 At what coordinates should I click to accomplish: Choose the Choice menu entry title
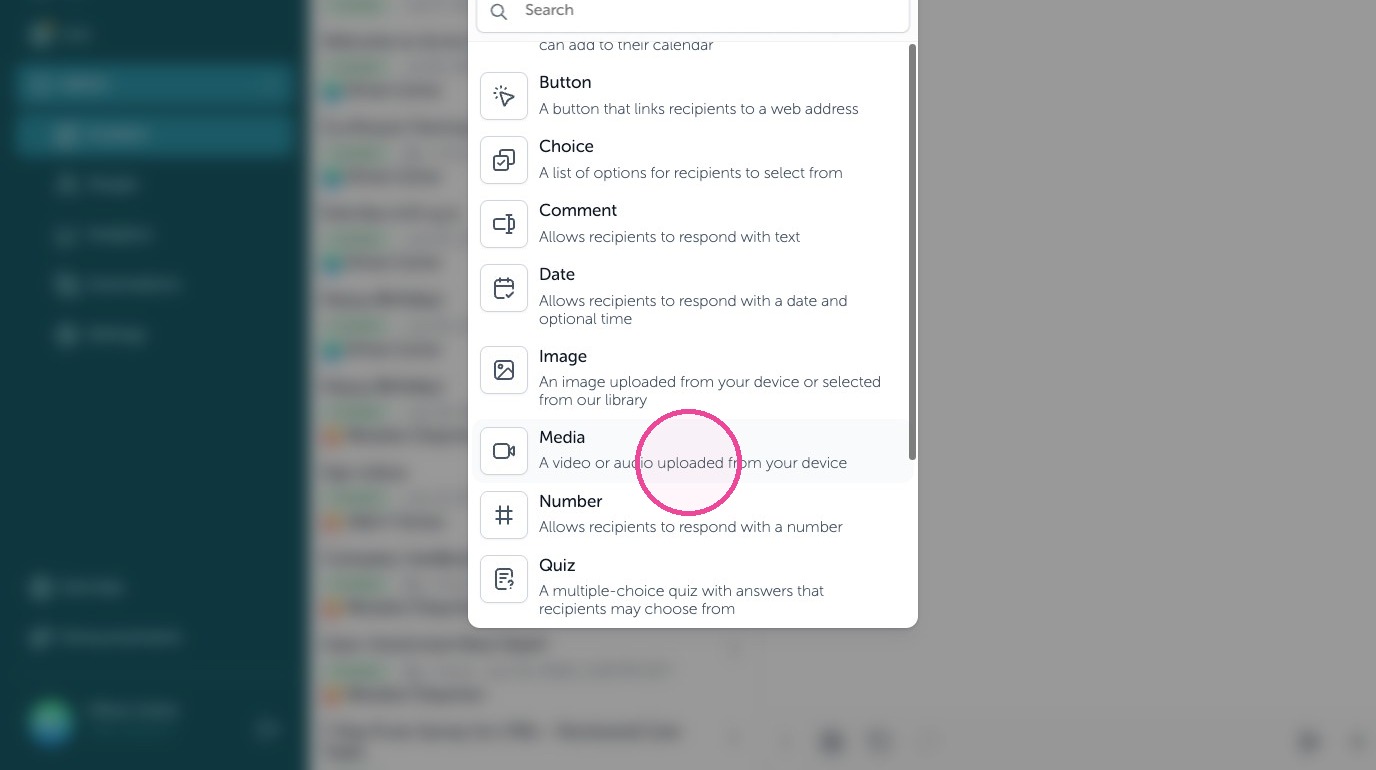click(x=566, y=147)
